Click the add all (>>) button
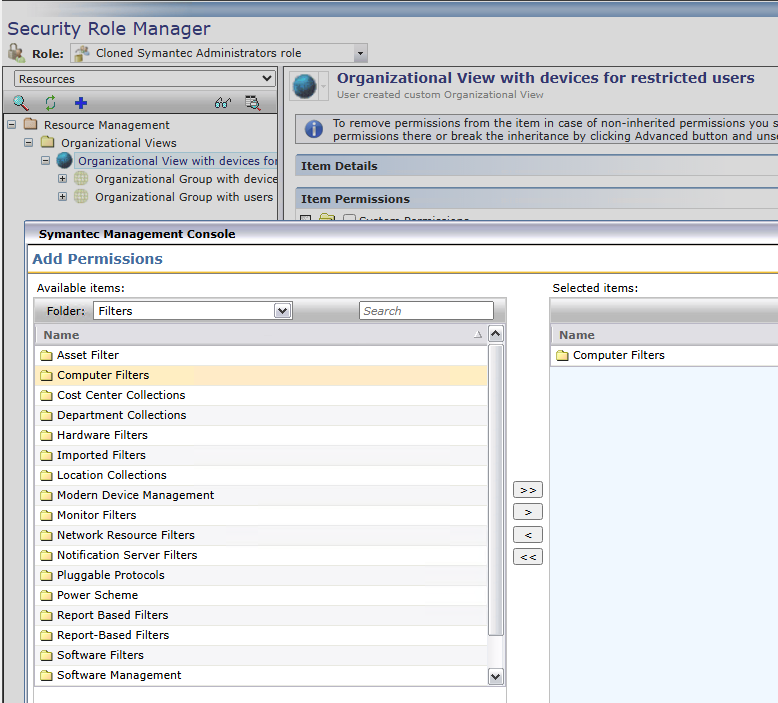Viewport: 778px width, 703px height. pyautogui.click(x=528, y=490)
